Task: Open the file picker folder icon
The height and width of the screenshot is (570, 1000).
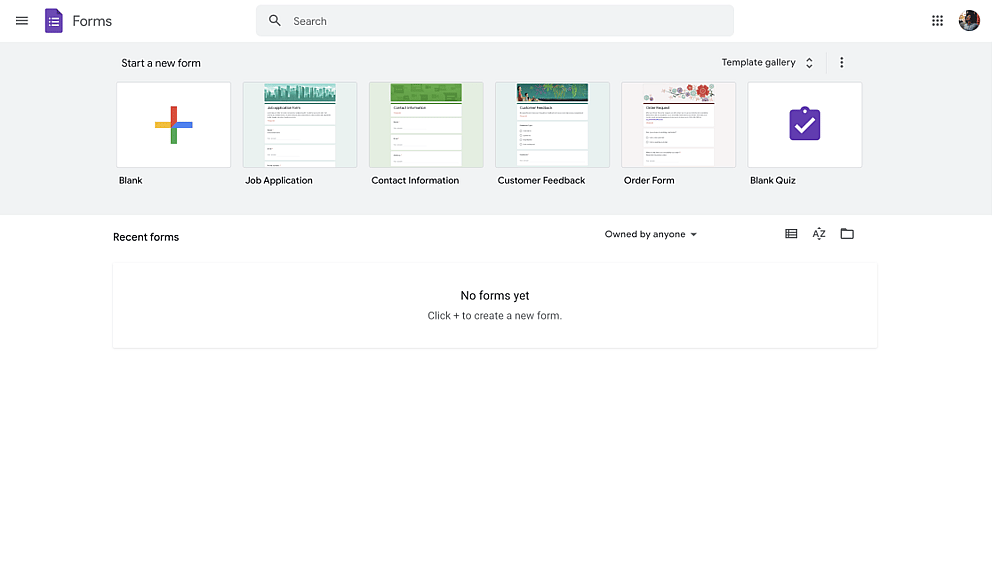Action: [x=847, y=234]
